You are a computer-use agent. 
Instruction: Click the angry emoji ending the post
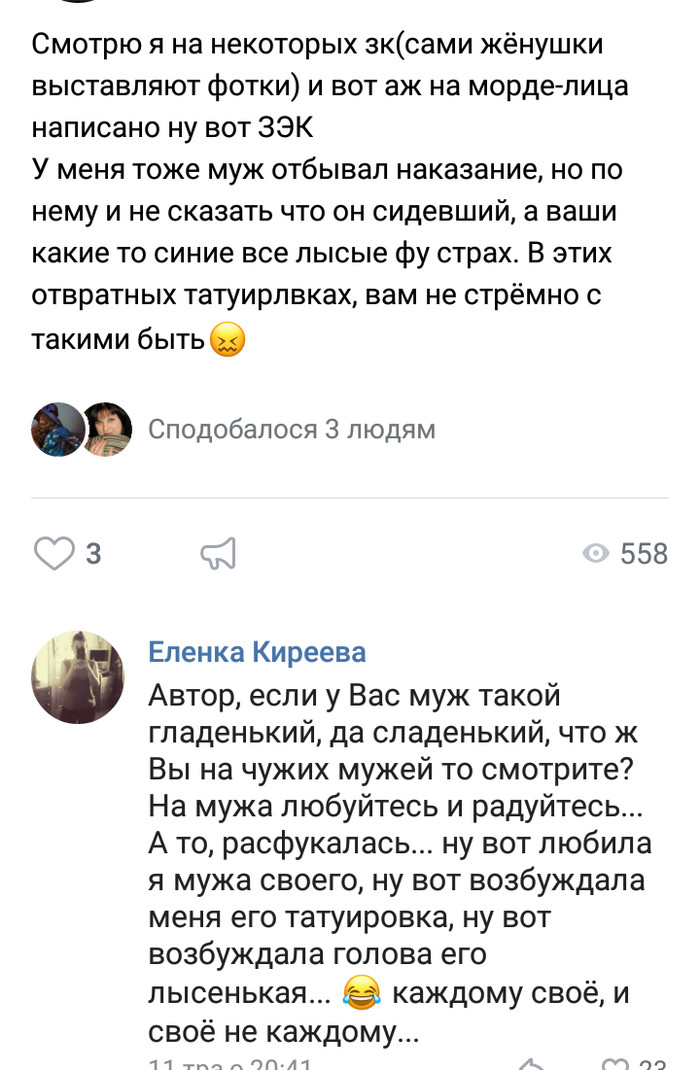(228, 342)
